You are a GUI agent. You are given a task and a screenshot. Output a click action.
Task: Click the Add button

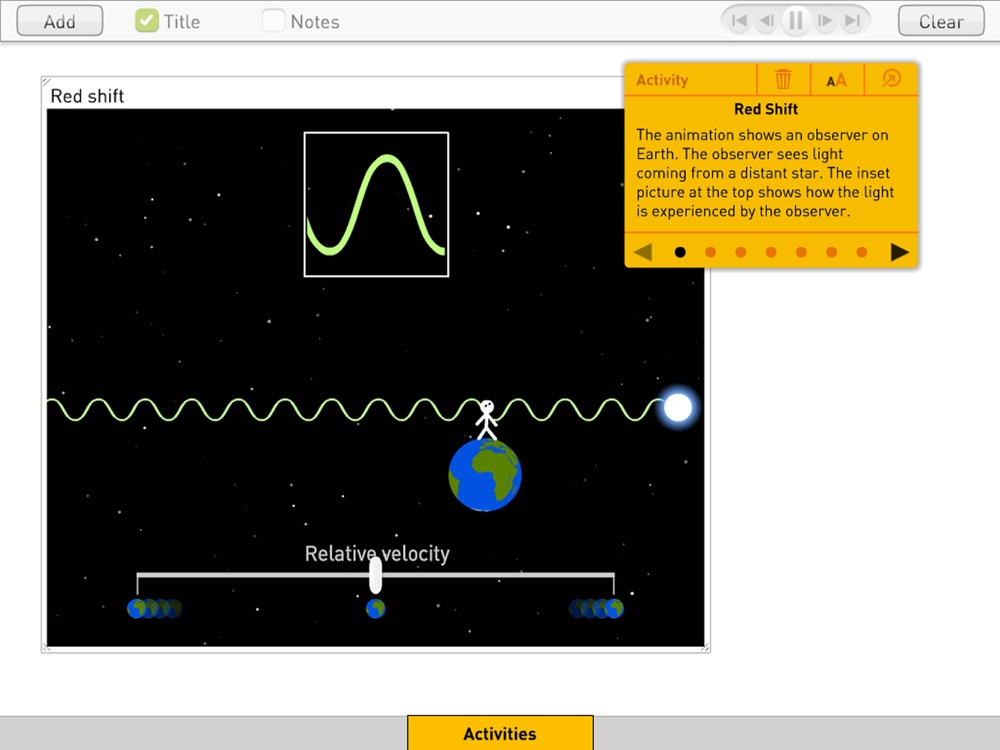(x=59, y=21)
